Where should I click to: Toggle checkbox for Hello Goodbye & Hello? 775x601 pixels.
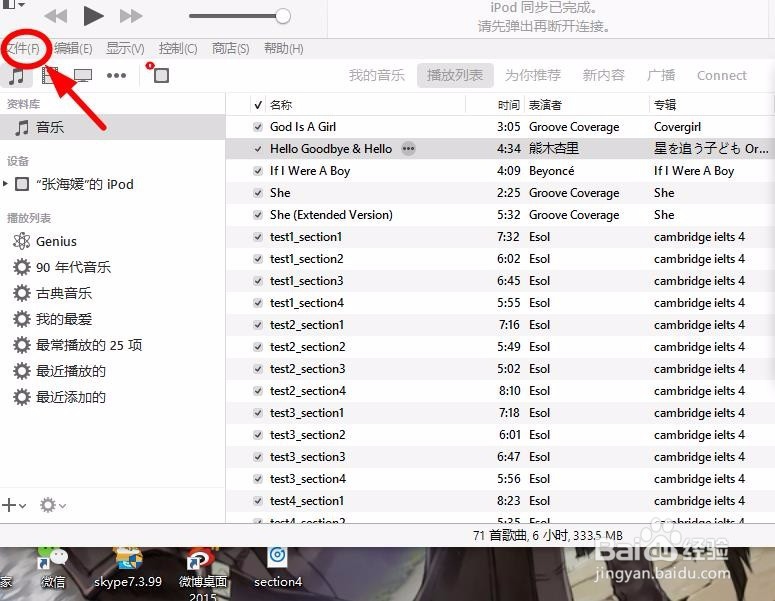pyautogui.click(x=258, y=149)
